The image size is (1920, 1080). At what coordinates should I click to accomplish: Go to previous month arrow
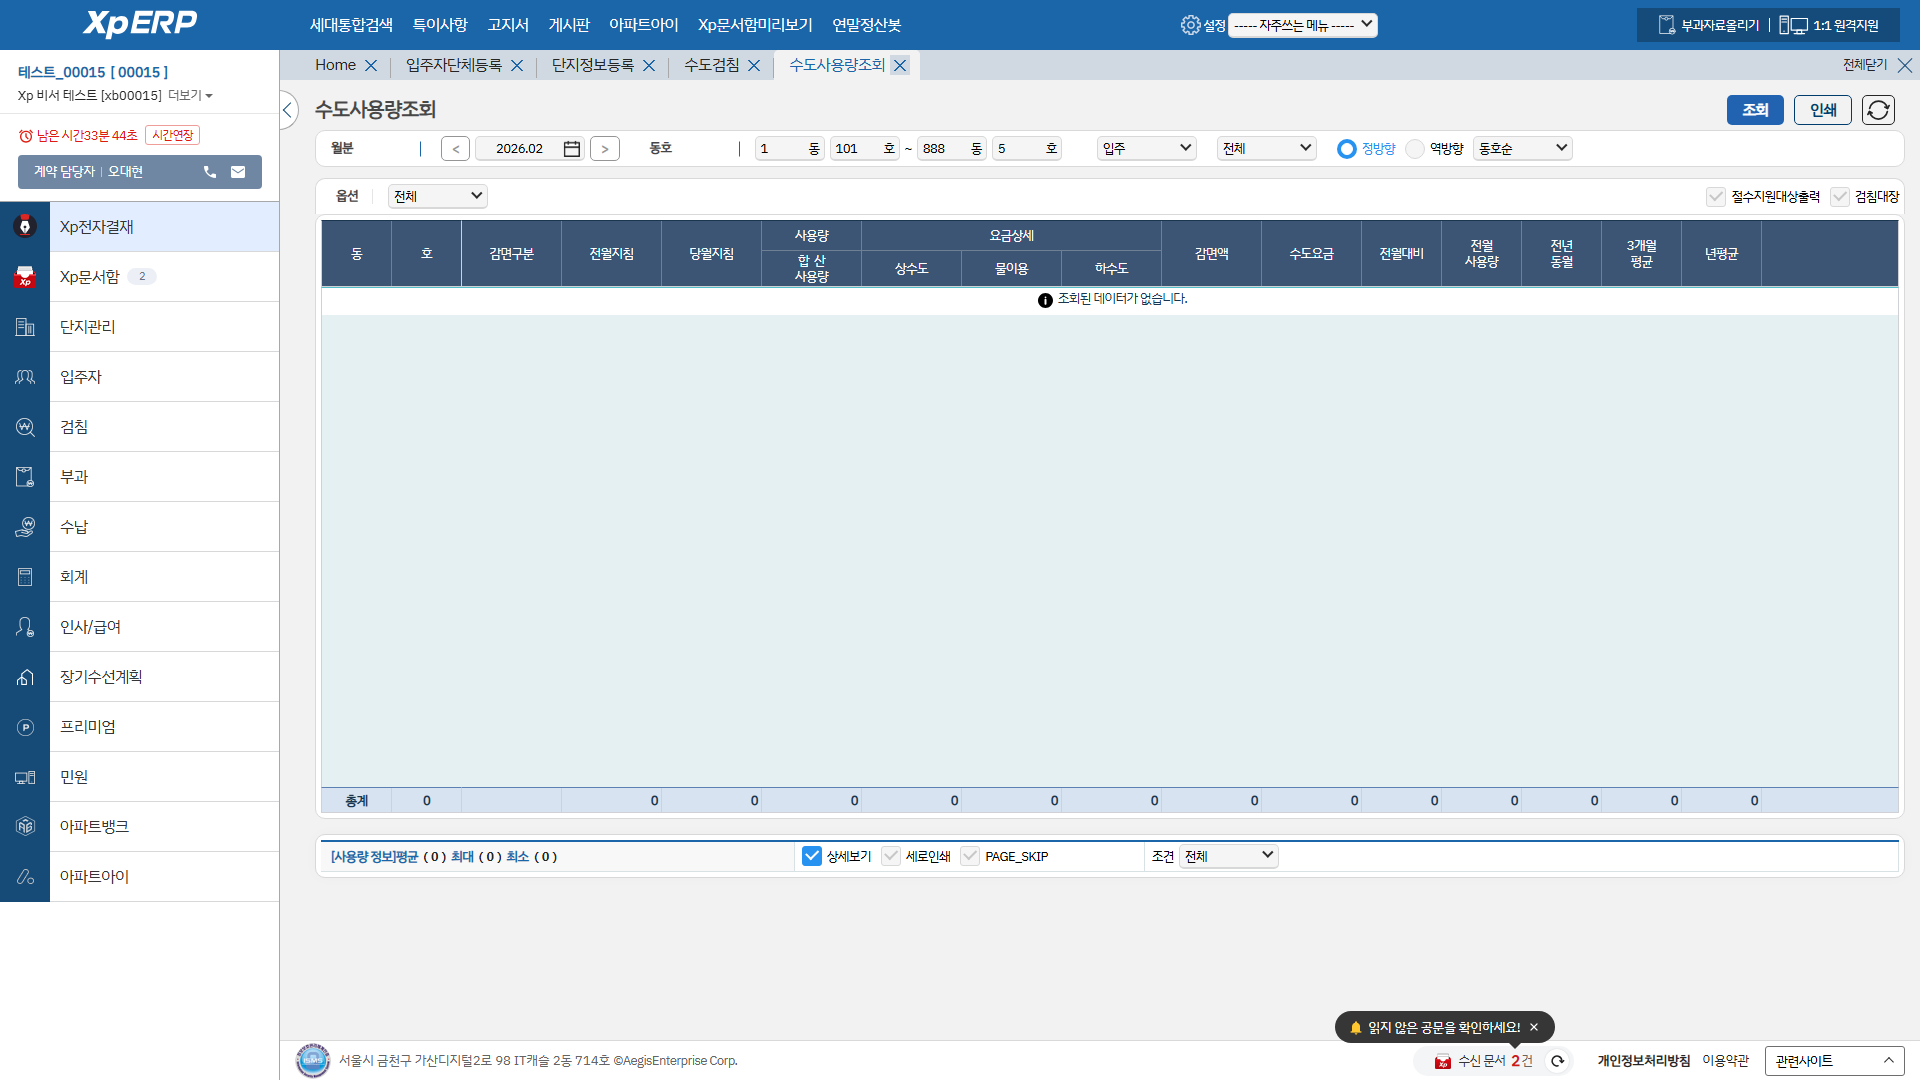pos(456,149)
